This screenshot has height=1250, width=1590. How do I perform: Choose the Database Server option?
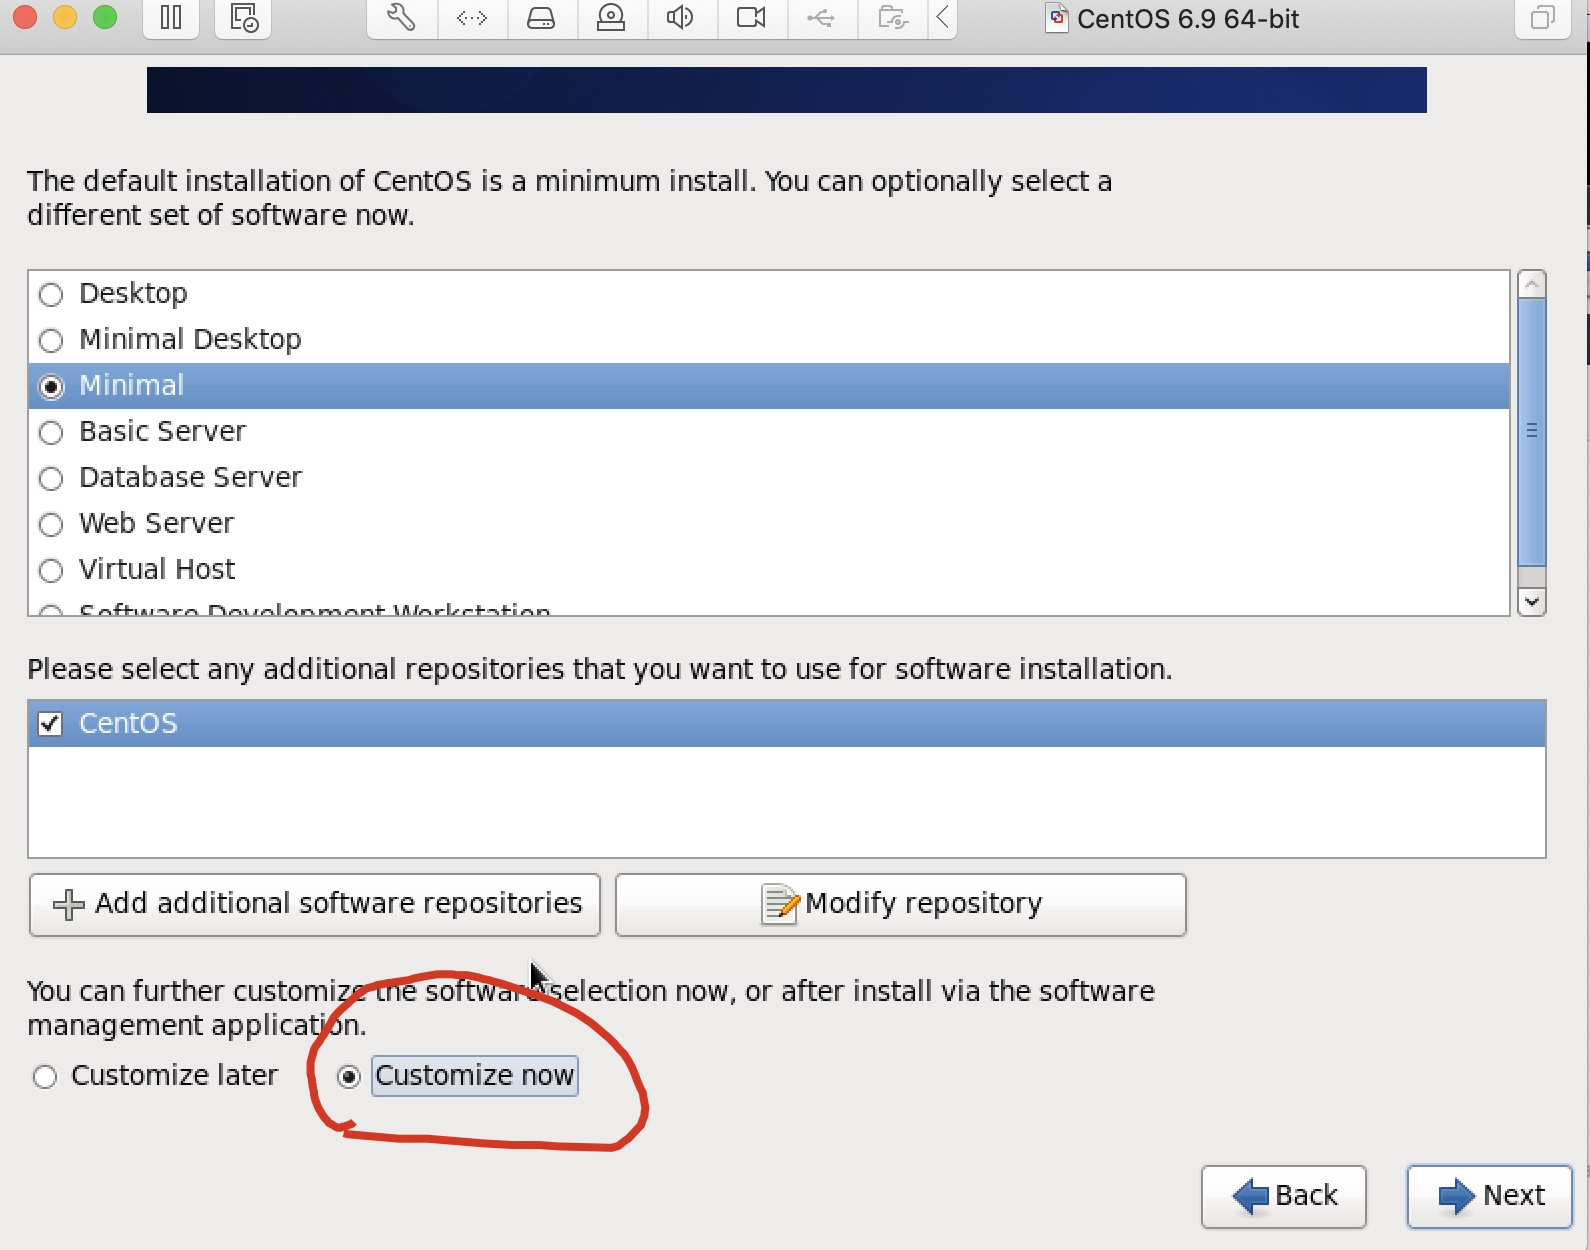click(51, 478)
